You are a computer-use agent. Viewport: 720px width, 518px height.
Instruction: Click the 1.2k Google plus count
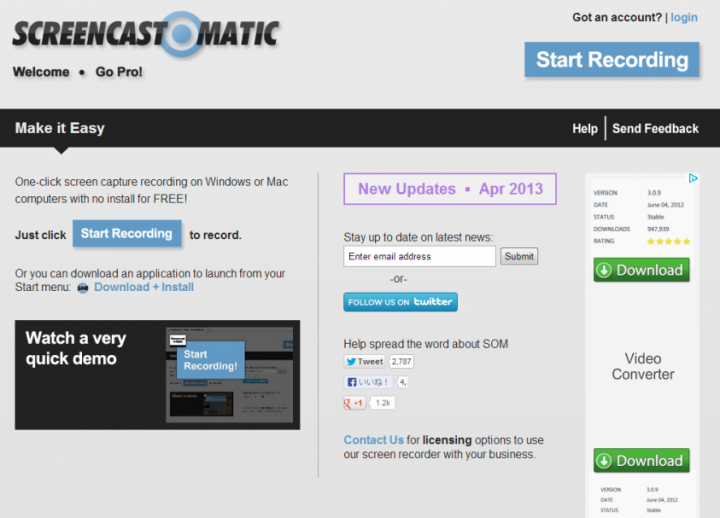(x=382, y=403)
